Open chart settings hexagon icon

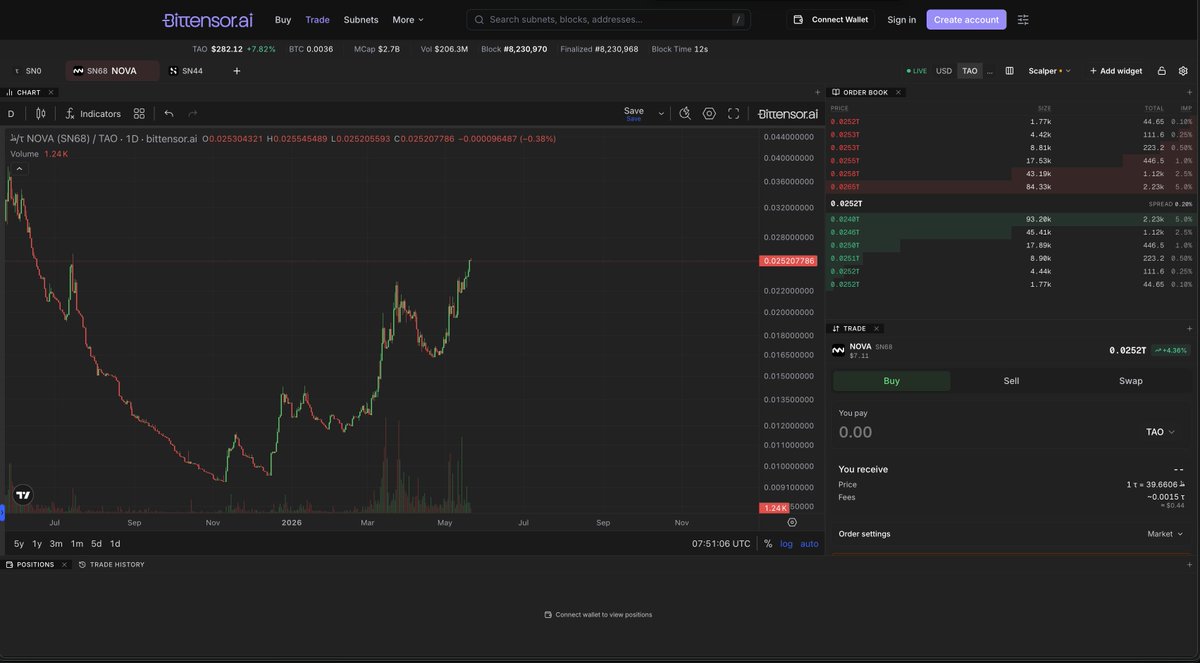[x=709, y=114]
